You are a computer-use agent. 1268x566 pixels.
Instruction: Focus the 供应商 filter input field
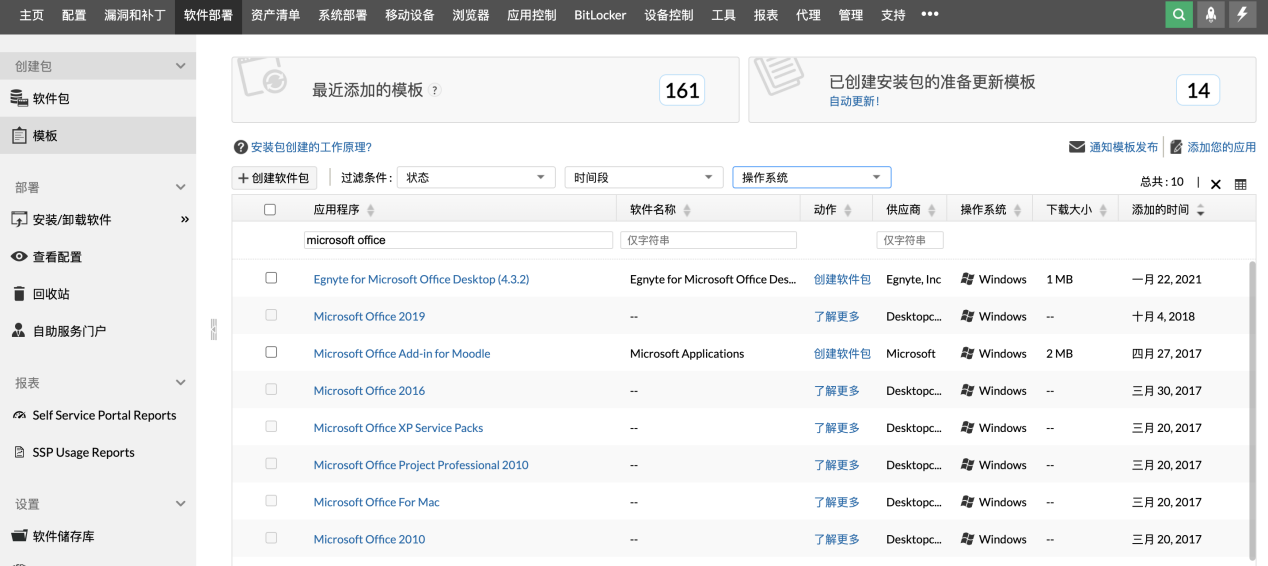(x=910, y=240)
